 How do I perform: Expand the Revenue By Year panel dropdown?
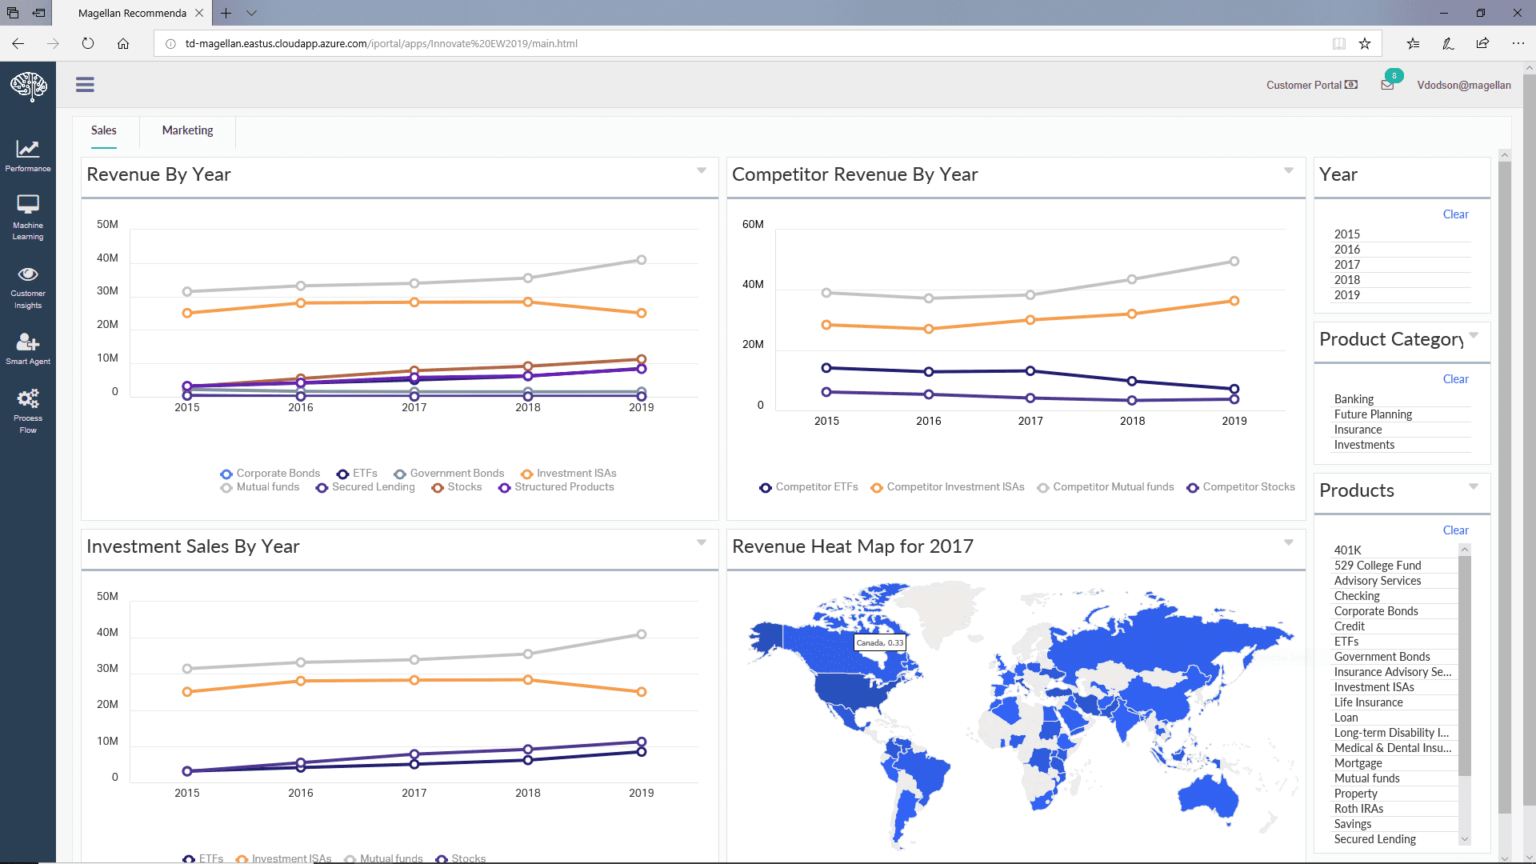tap(701, 170)
